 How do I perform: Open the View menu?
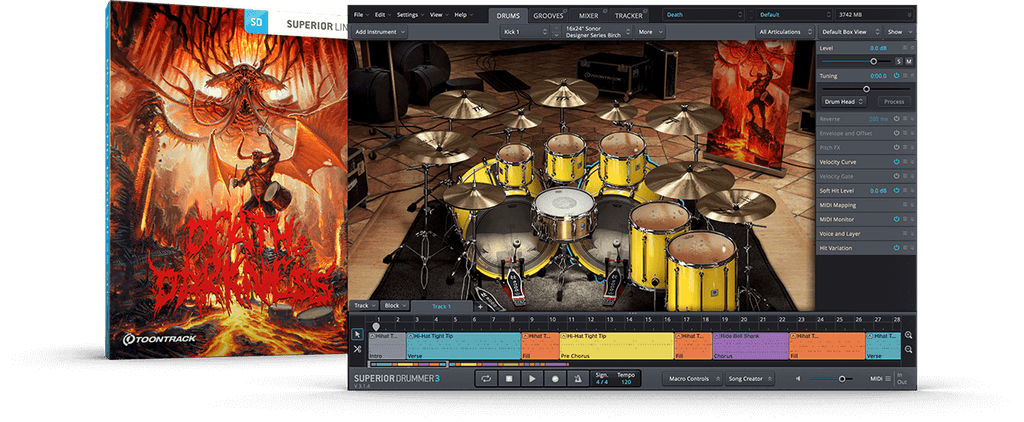click(x=438, y=14)
